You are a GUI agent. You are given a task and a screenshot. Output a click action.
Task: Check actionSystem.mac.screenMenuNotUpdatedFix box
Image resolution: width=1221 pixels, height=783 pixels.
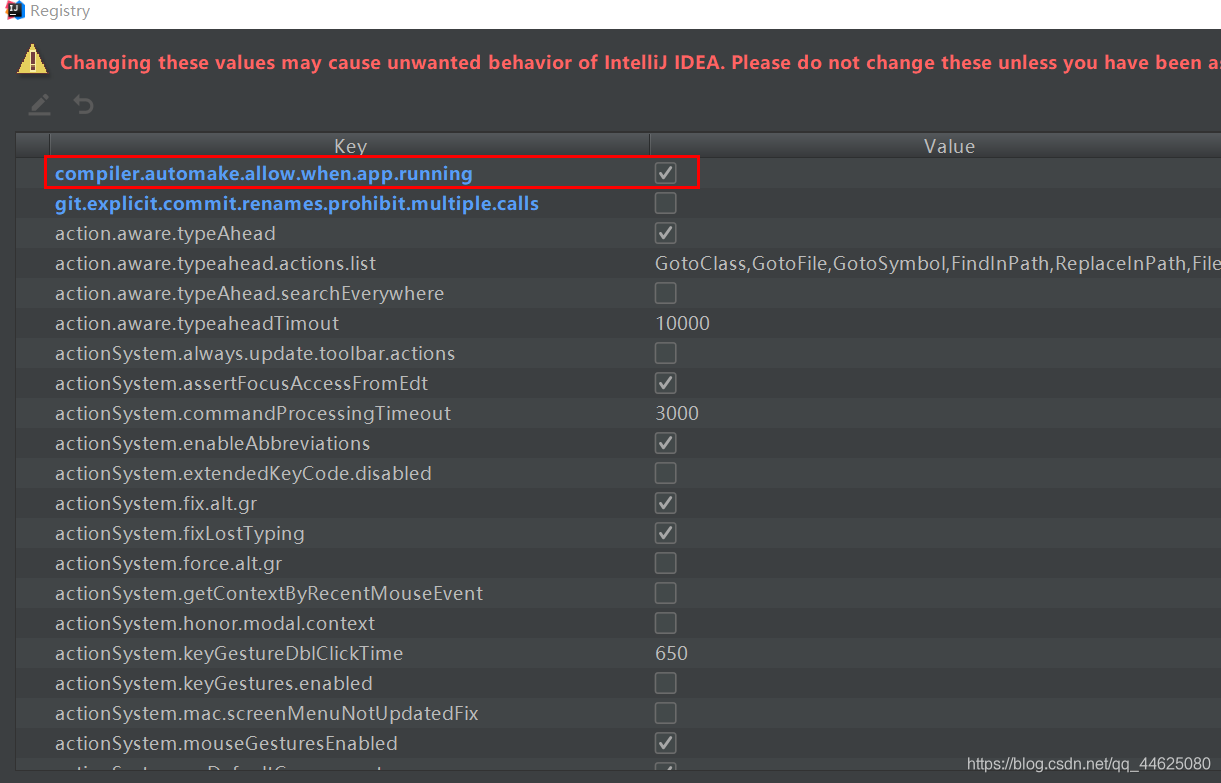(x=665, y=713)
